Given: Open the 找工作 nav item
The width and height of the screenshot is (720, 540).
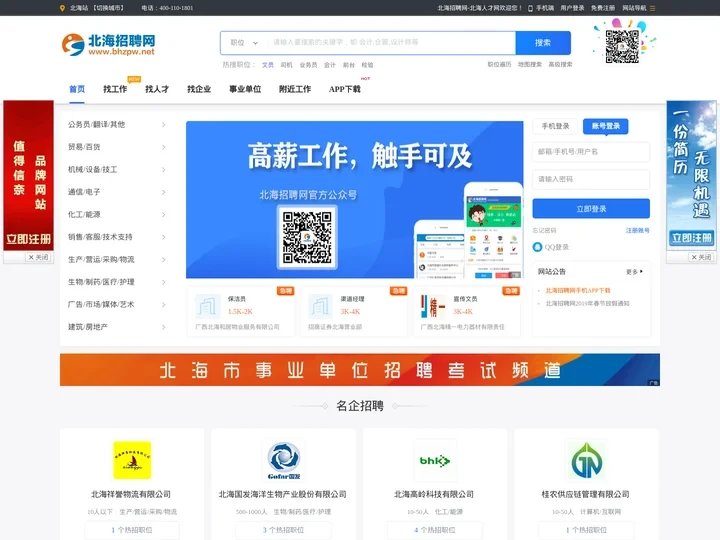Looking at the screenshot, I should (115, 89).
